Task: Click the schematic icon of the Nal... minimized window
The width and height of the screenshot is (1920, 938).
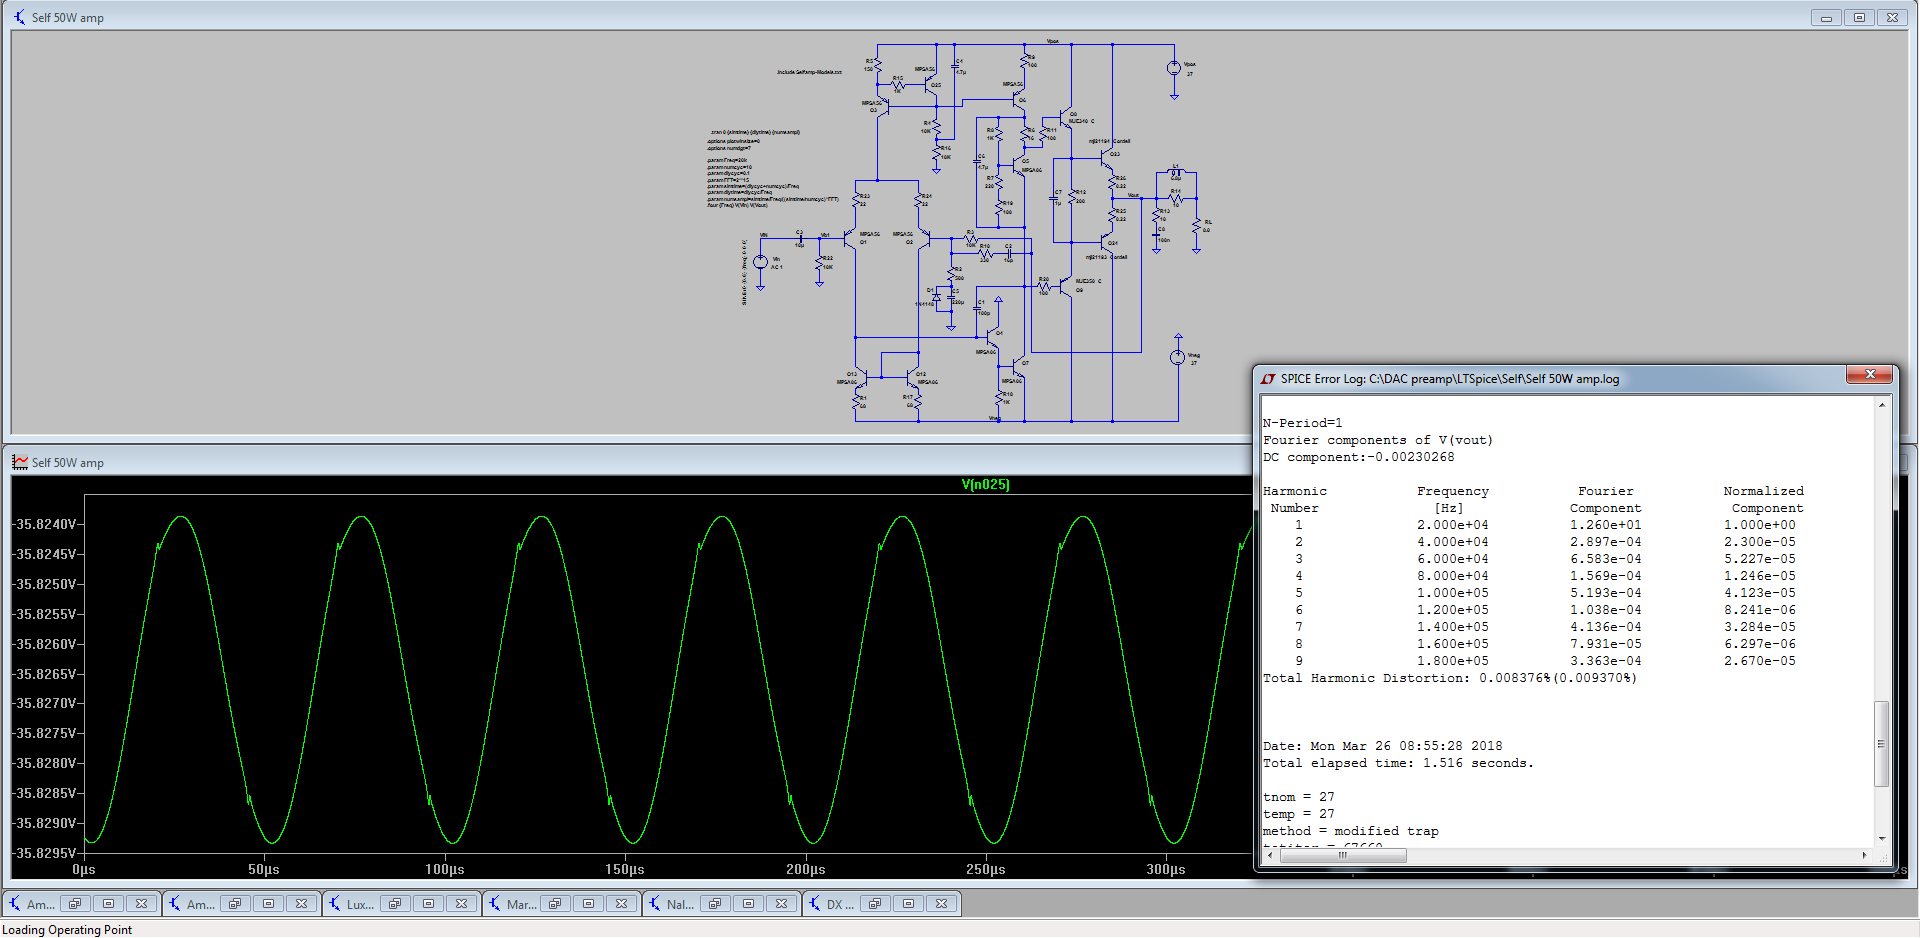Action: pyautogui.click(x=654, y=904)
